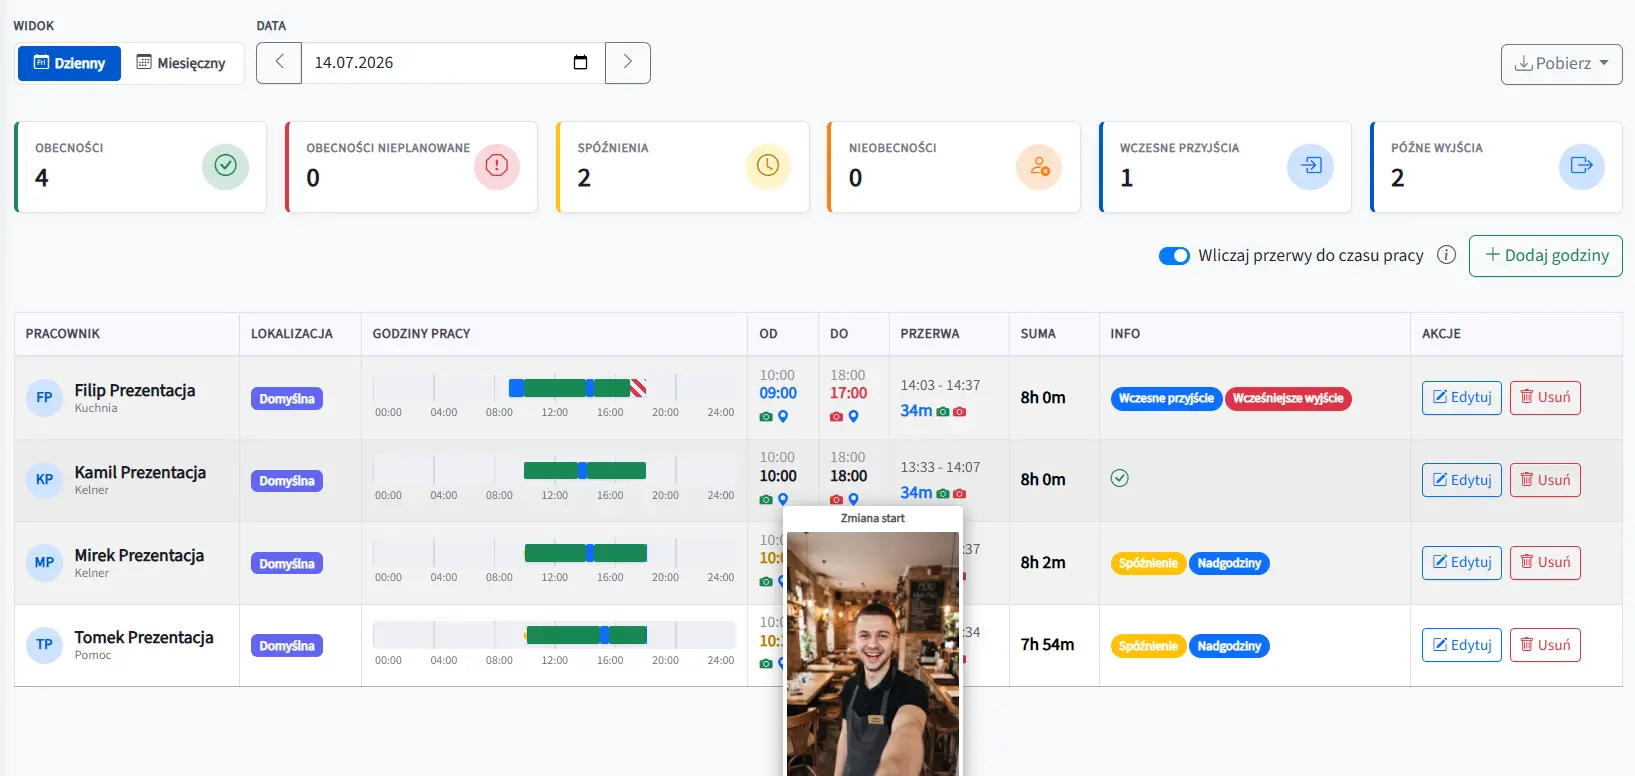Viewport: 1635px width, 776px height.
Task: Delete Kamil Prezentacja's entry with Usuń
Action: 1545,480
